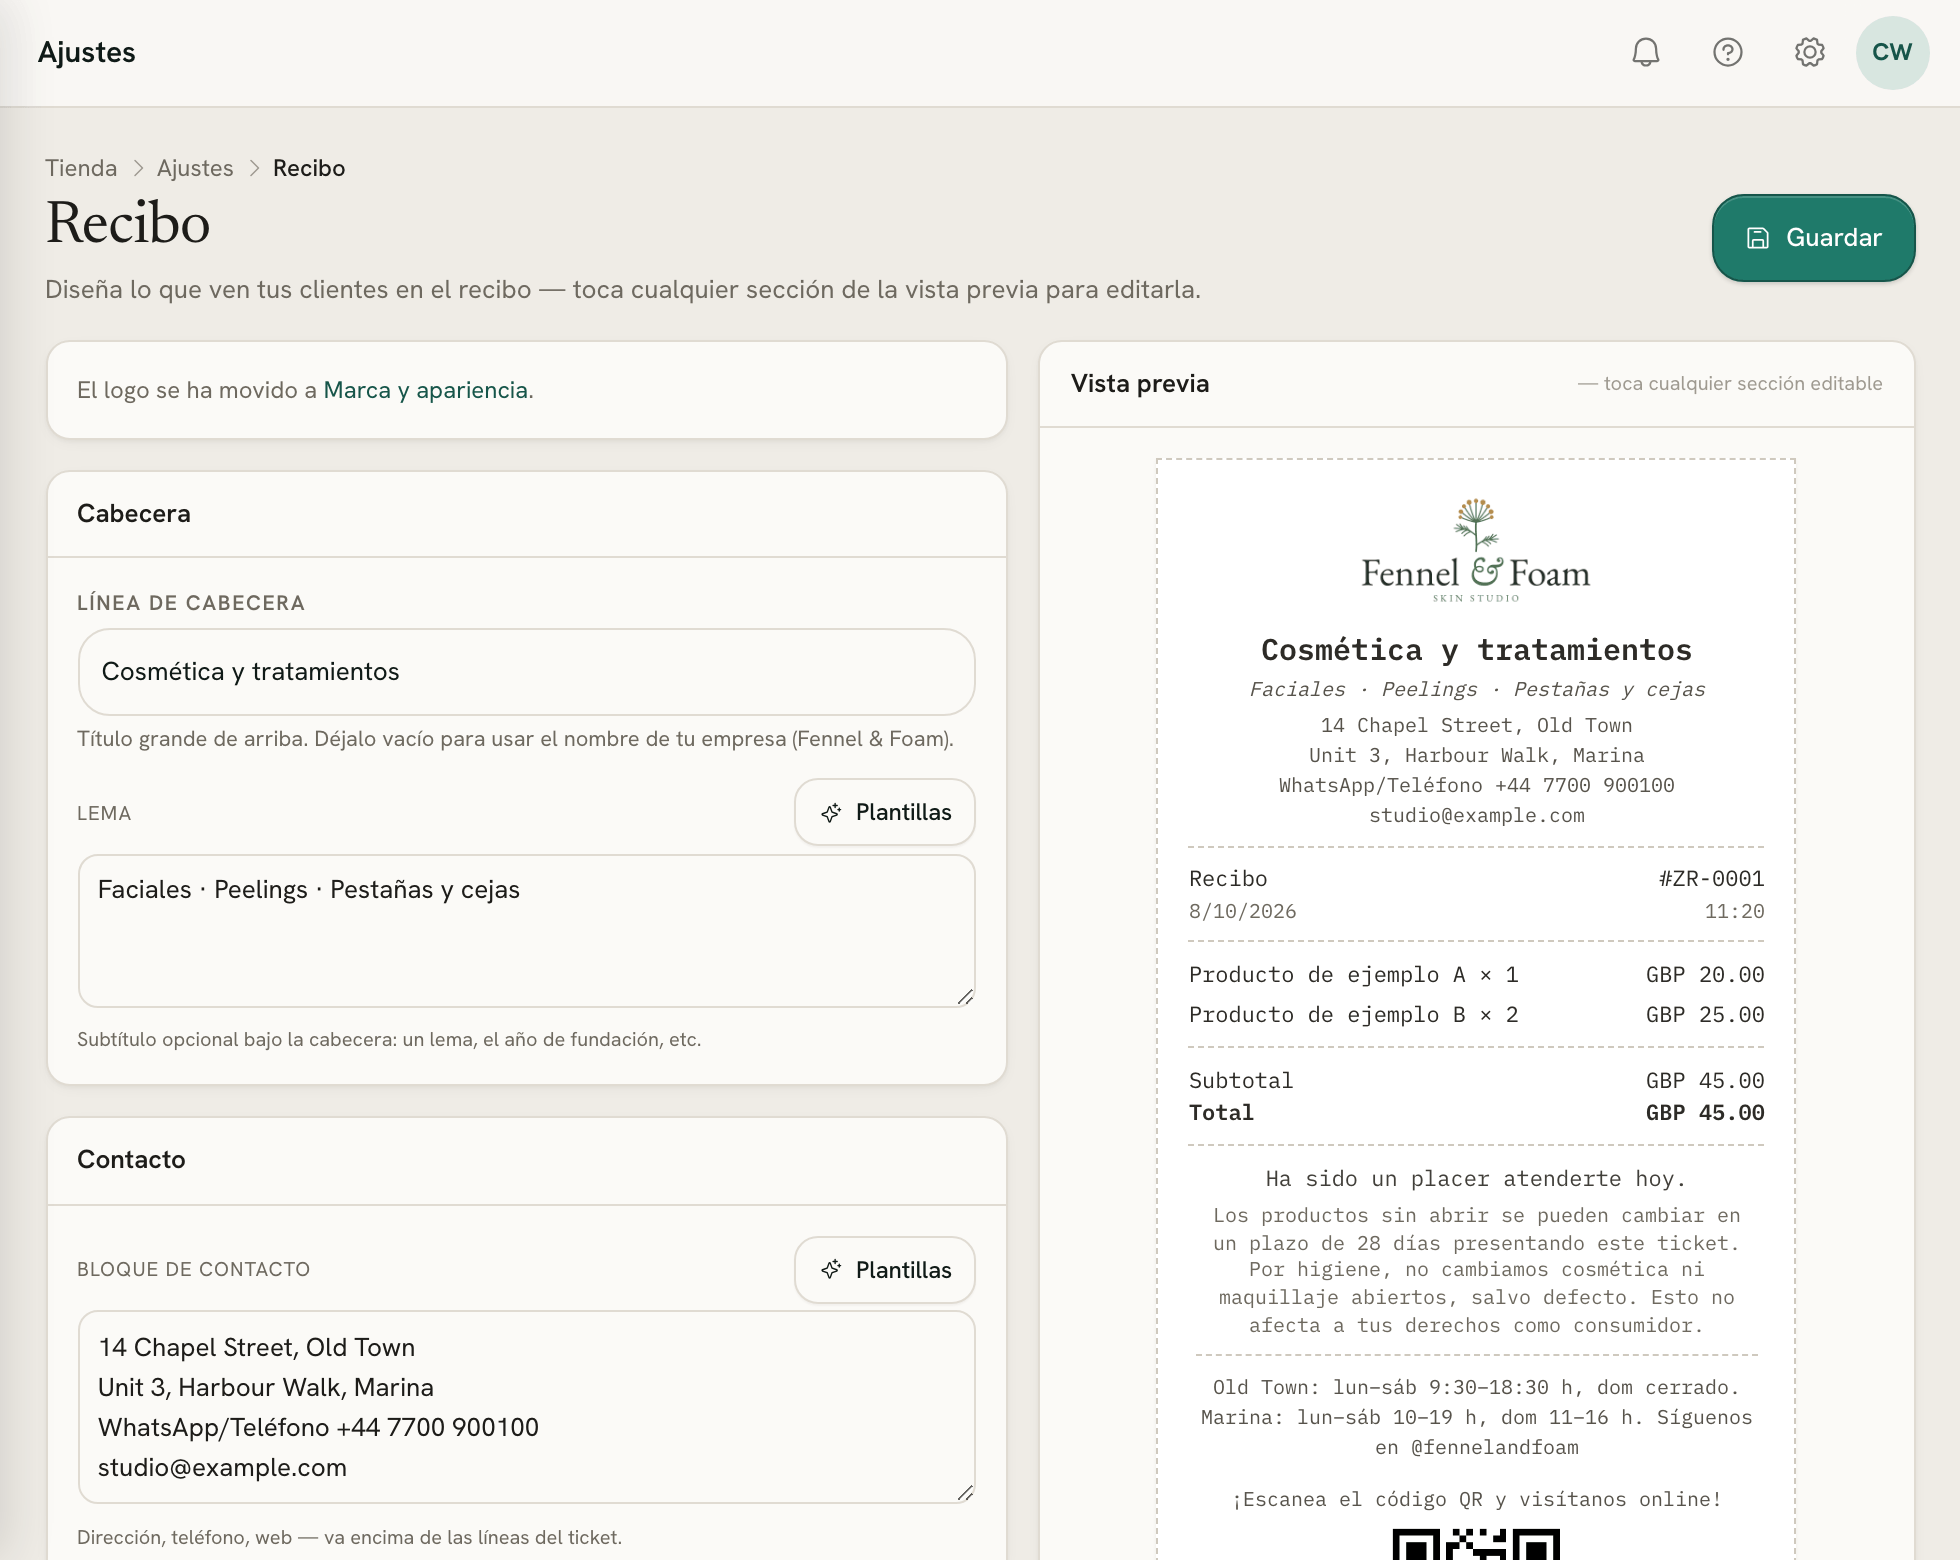Open the notifications bell

(1645, 52)
